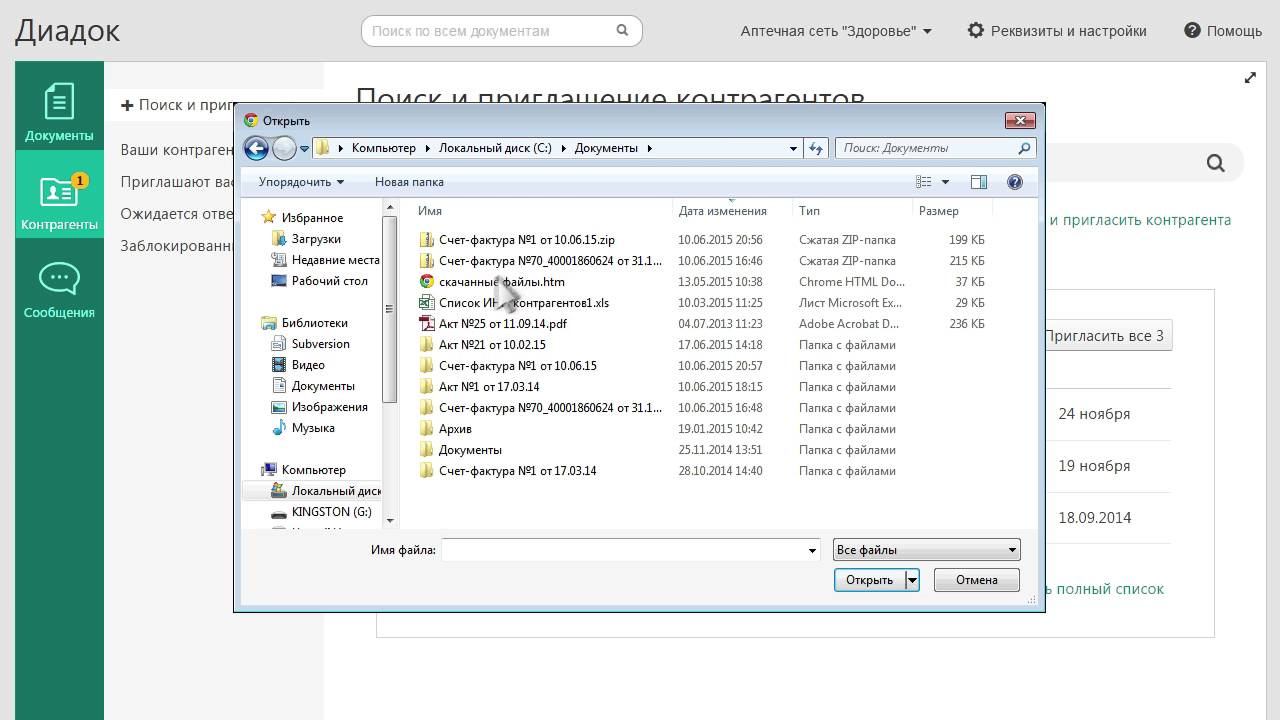Viewport: 1280px width, 720px height.
Task: Select file Акт №25 от 11.09.14.pdf
Action: tap(493, 324)
